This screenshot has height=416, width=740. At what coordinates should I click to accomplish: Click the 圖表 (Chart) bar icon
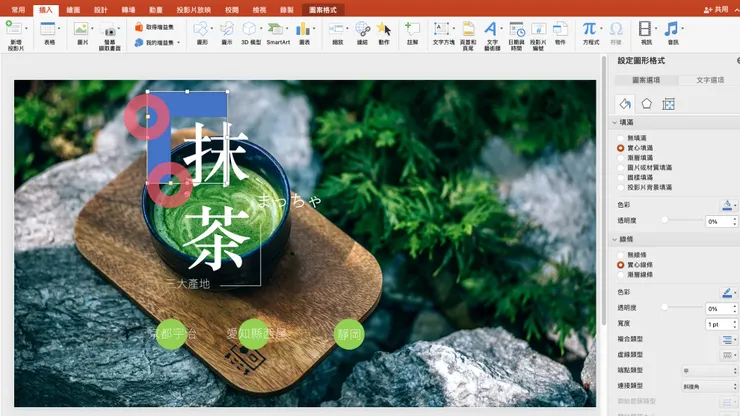303,29
